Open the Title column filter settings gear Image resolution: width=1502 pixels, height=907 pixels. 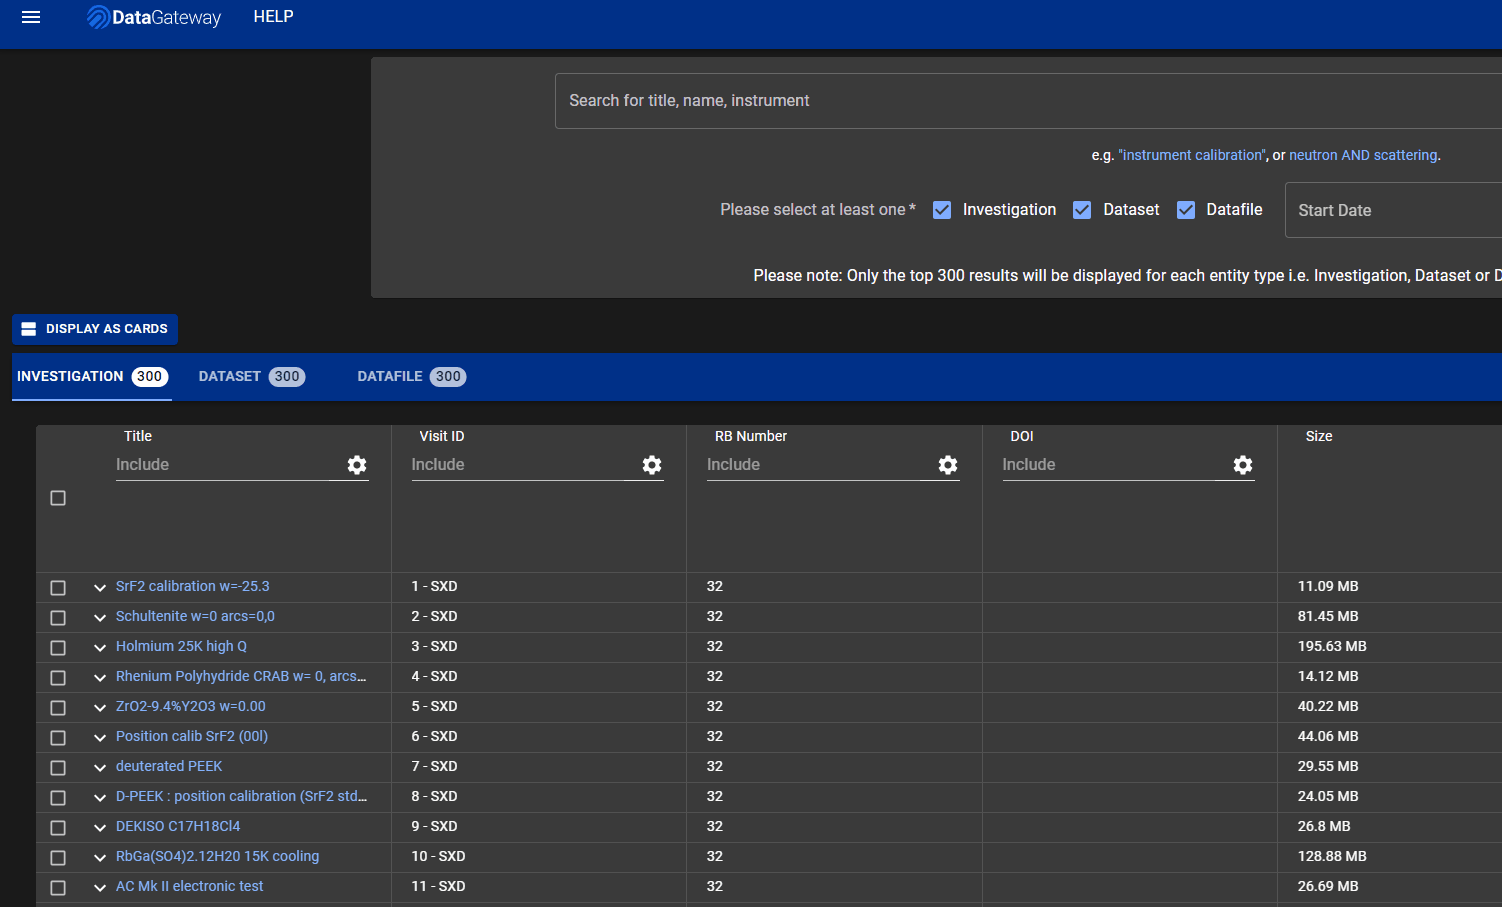(357, 465)
